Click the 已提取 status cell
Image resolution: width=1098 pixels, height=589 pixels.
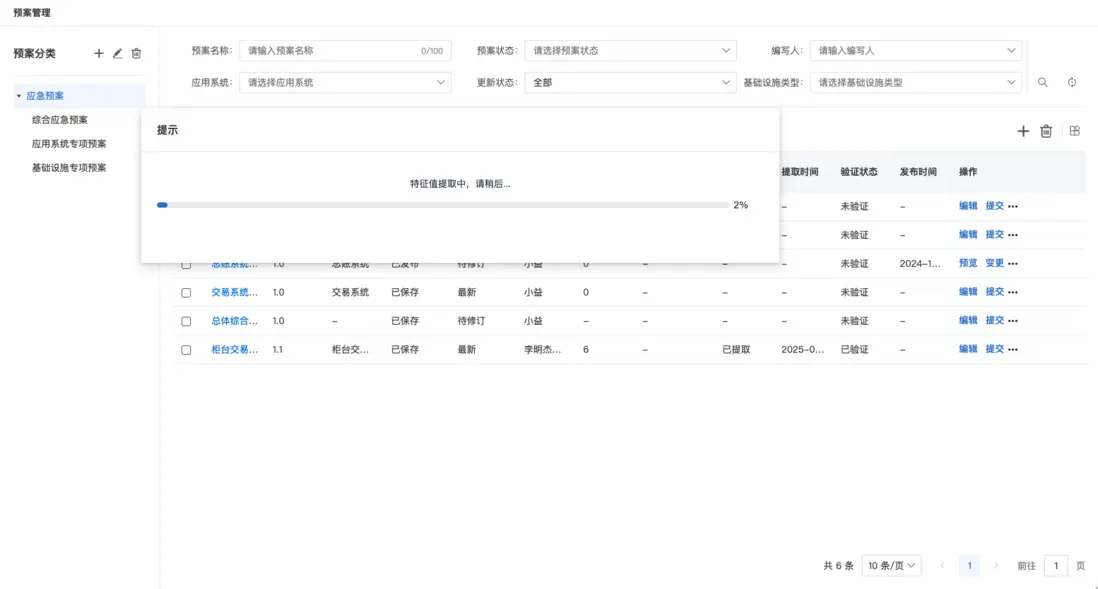736,349
